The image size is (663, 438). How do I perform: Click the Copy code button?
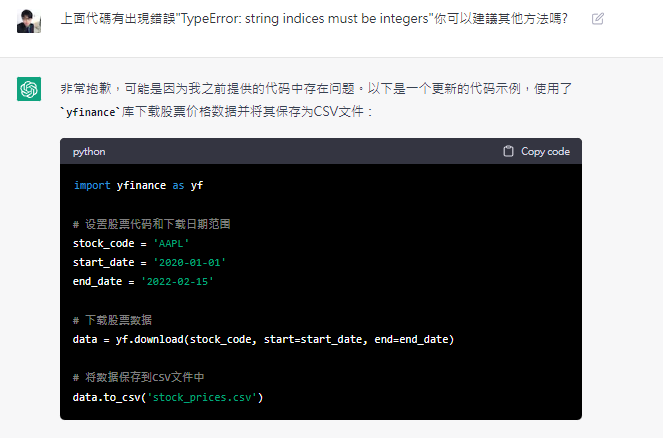537,151
